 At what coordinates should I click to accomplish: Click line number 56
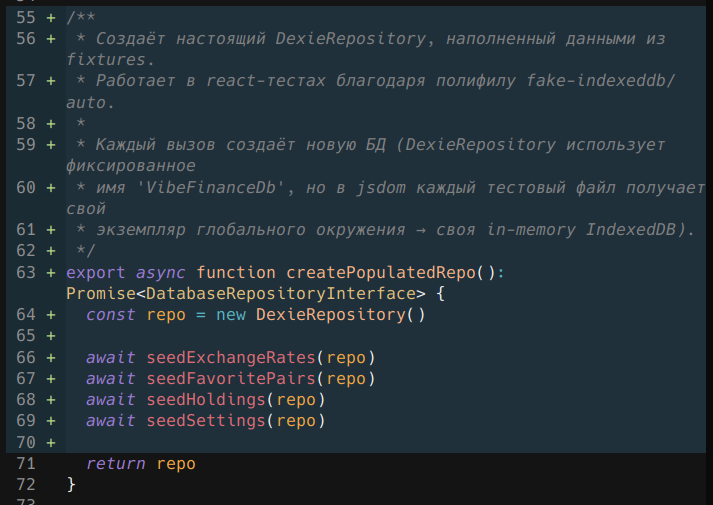(25, 39)
